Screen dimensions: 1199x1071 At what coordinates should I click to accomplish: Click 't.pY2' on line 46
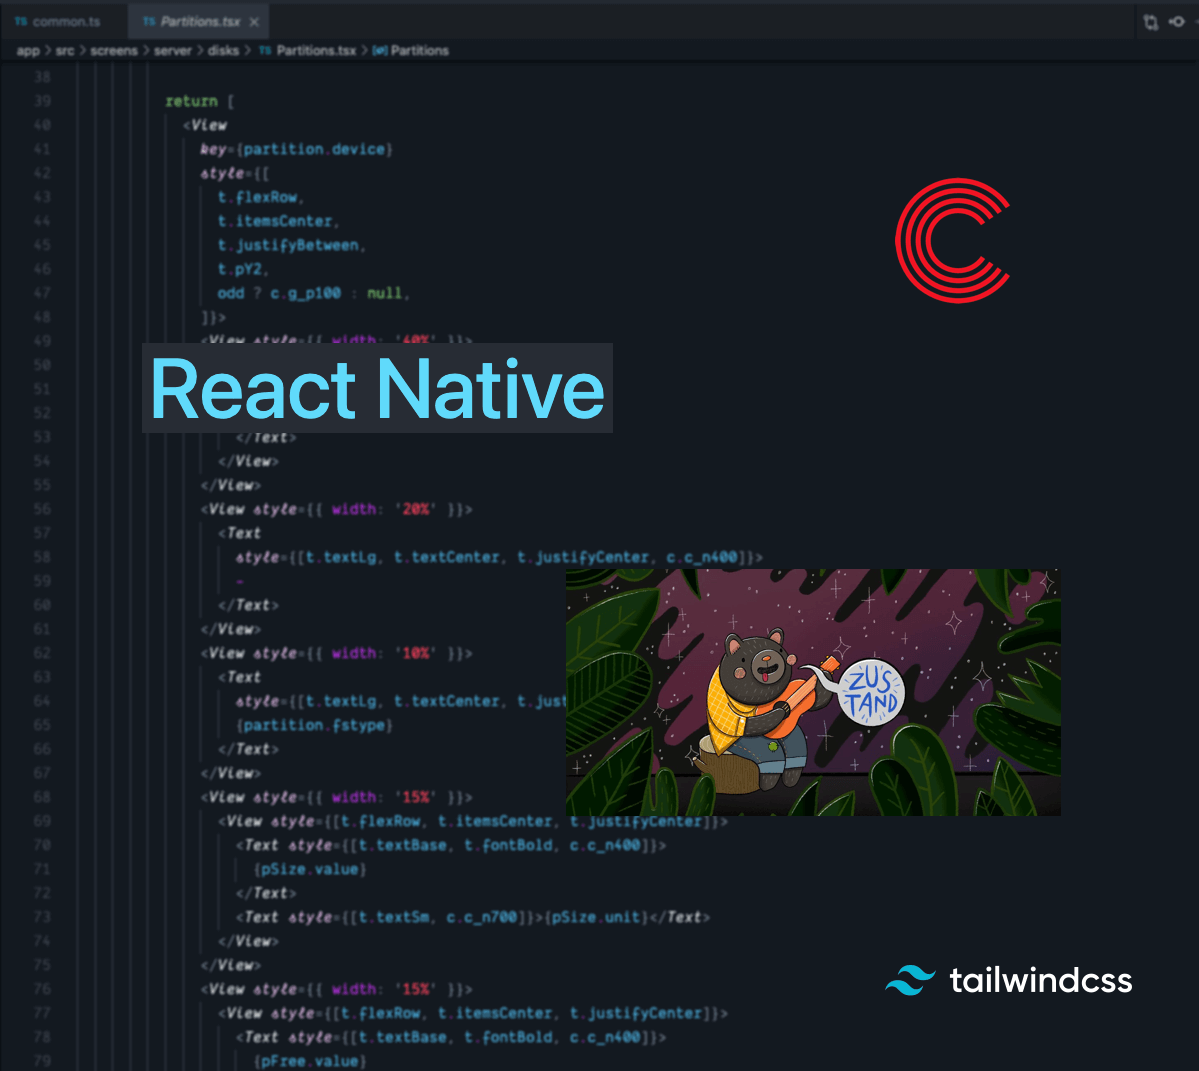coord(240,269)
